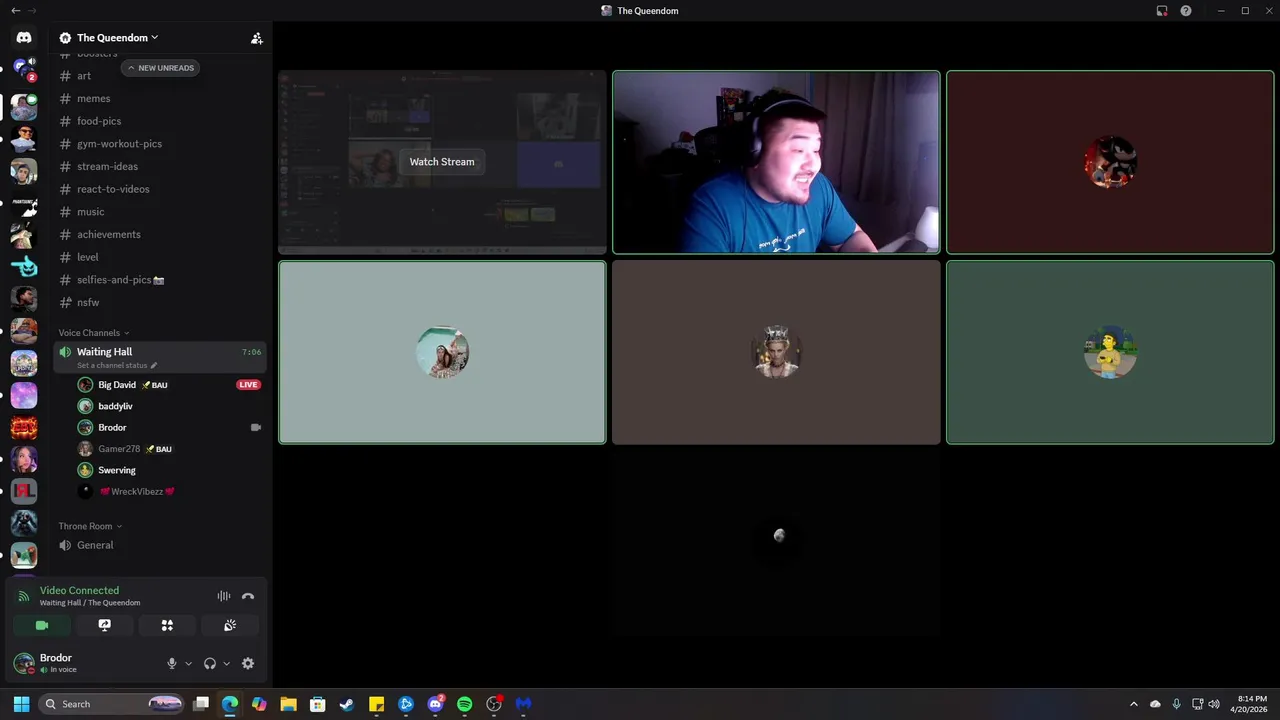Screen dimensions: 1280x720
Task: Focus the brown crown-avatar tile
Action: (x=776, y=352)
